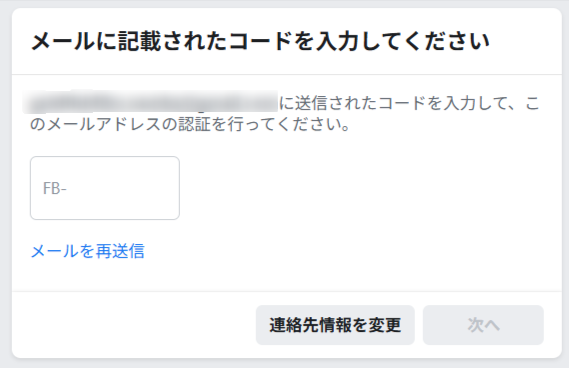569x368 pixels.
Task: Proceed with the greyed-out 次へ button
Action: pyautogui.click(x=483, y=325)
